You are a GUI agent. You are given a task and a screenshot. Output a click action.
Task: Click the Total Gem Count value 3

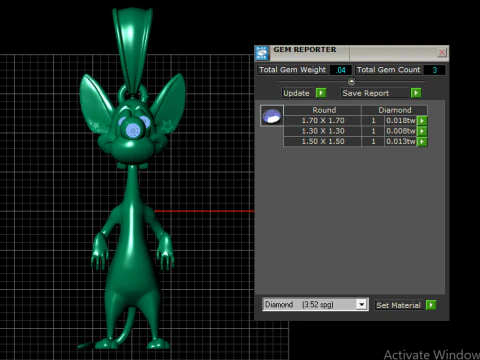coord(434,70)
